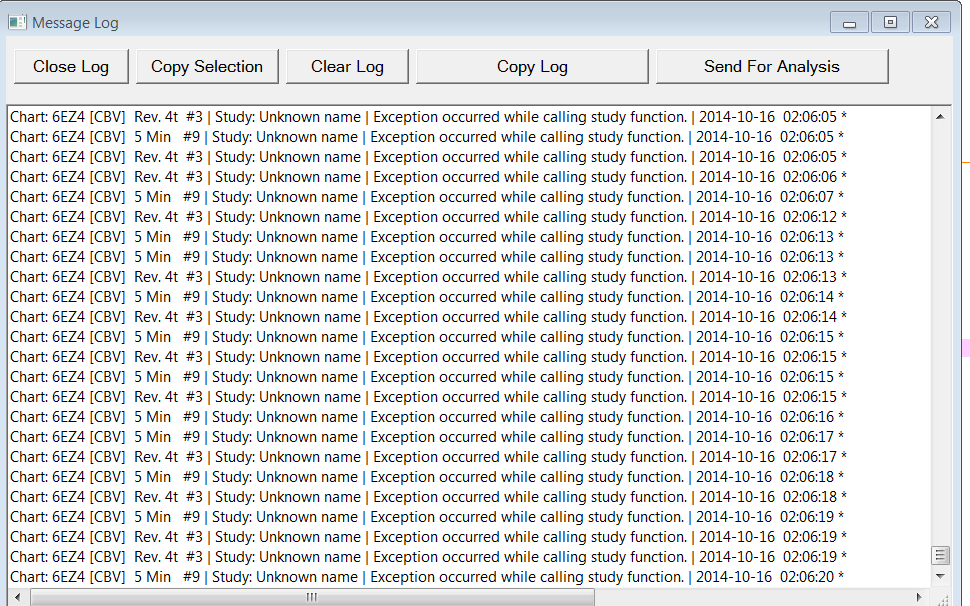Minimize the Message Log window

point(849,22)
